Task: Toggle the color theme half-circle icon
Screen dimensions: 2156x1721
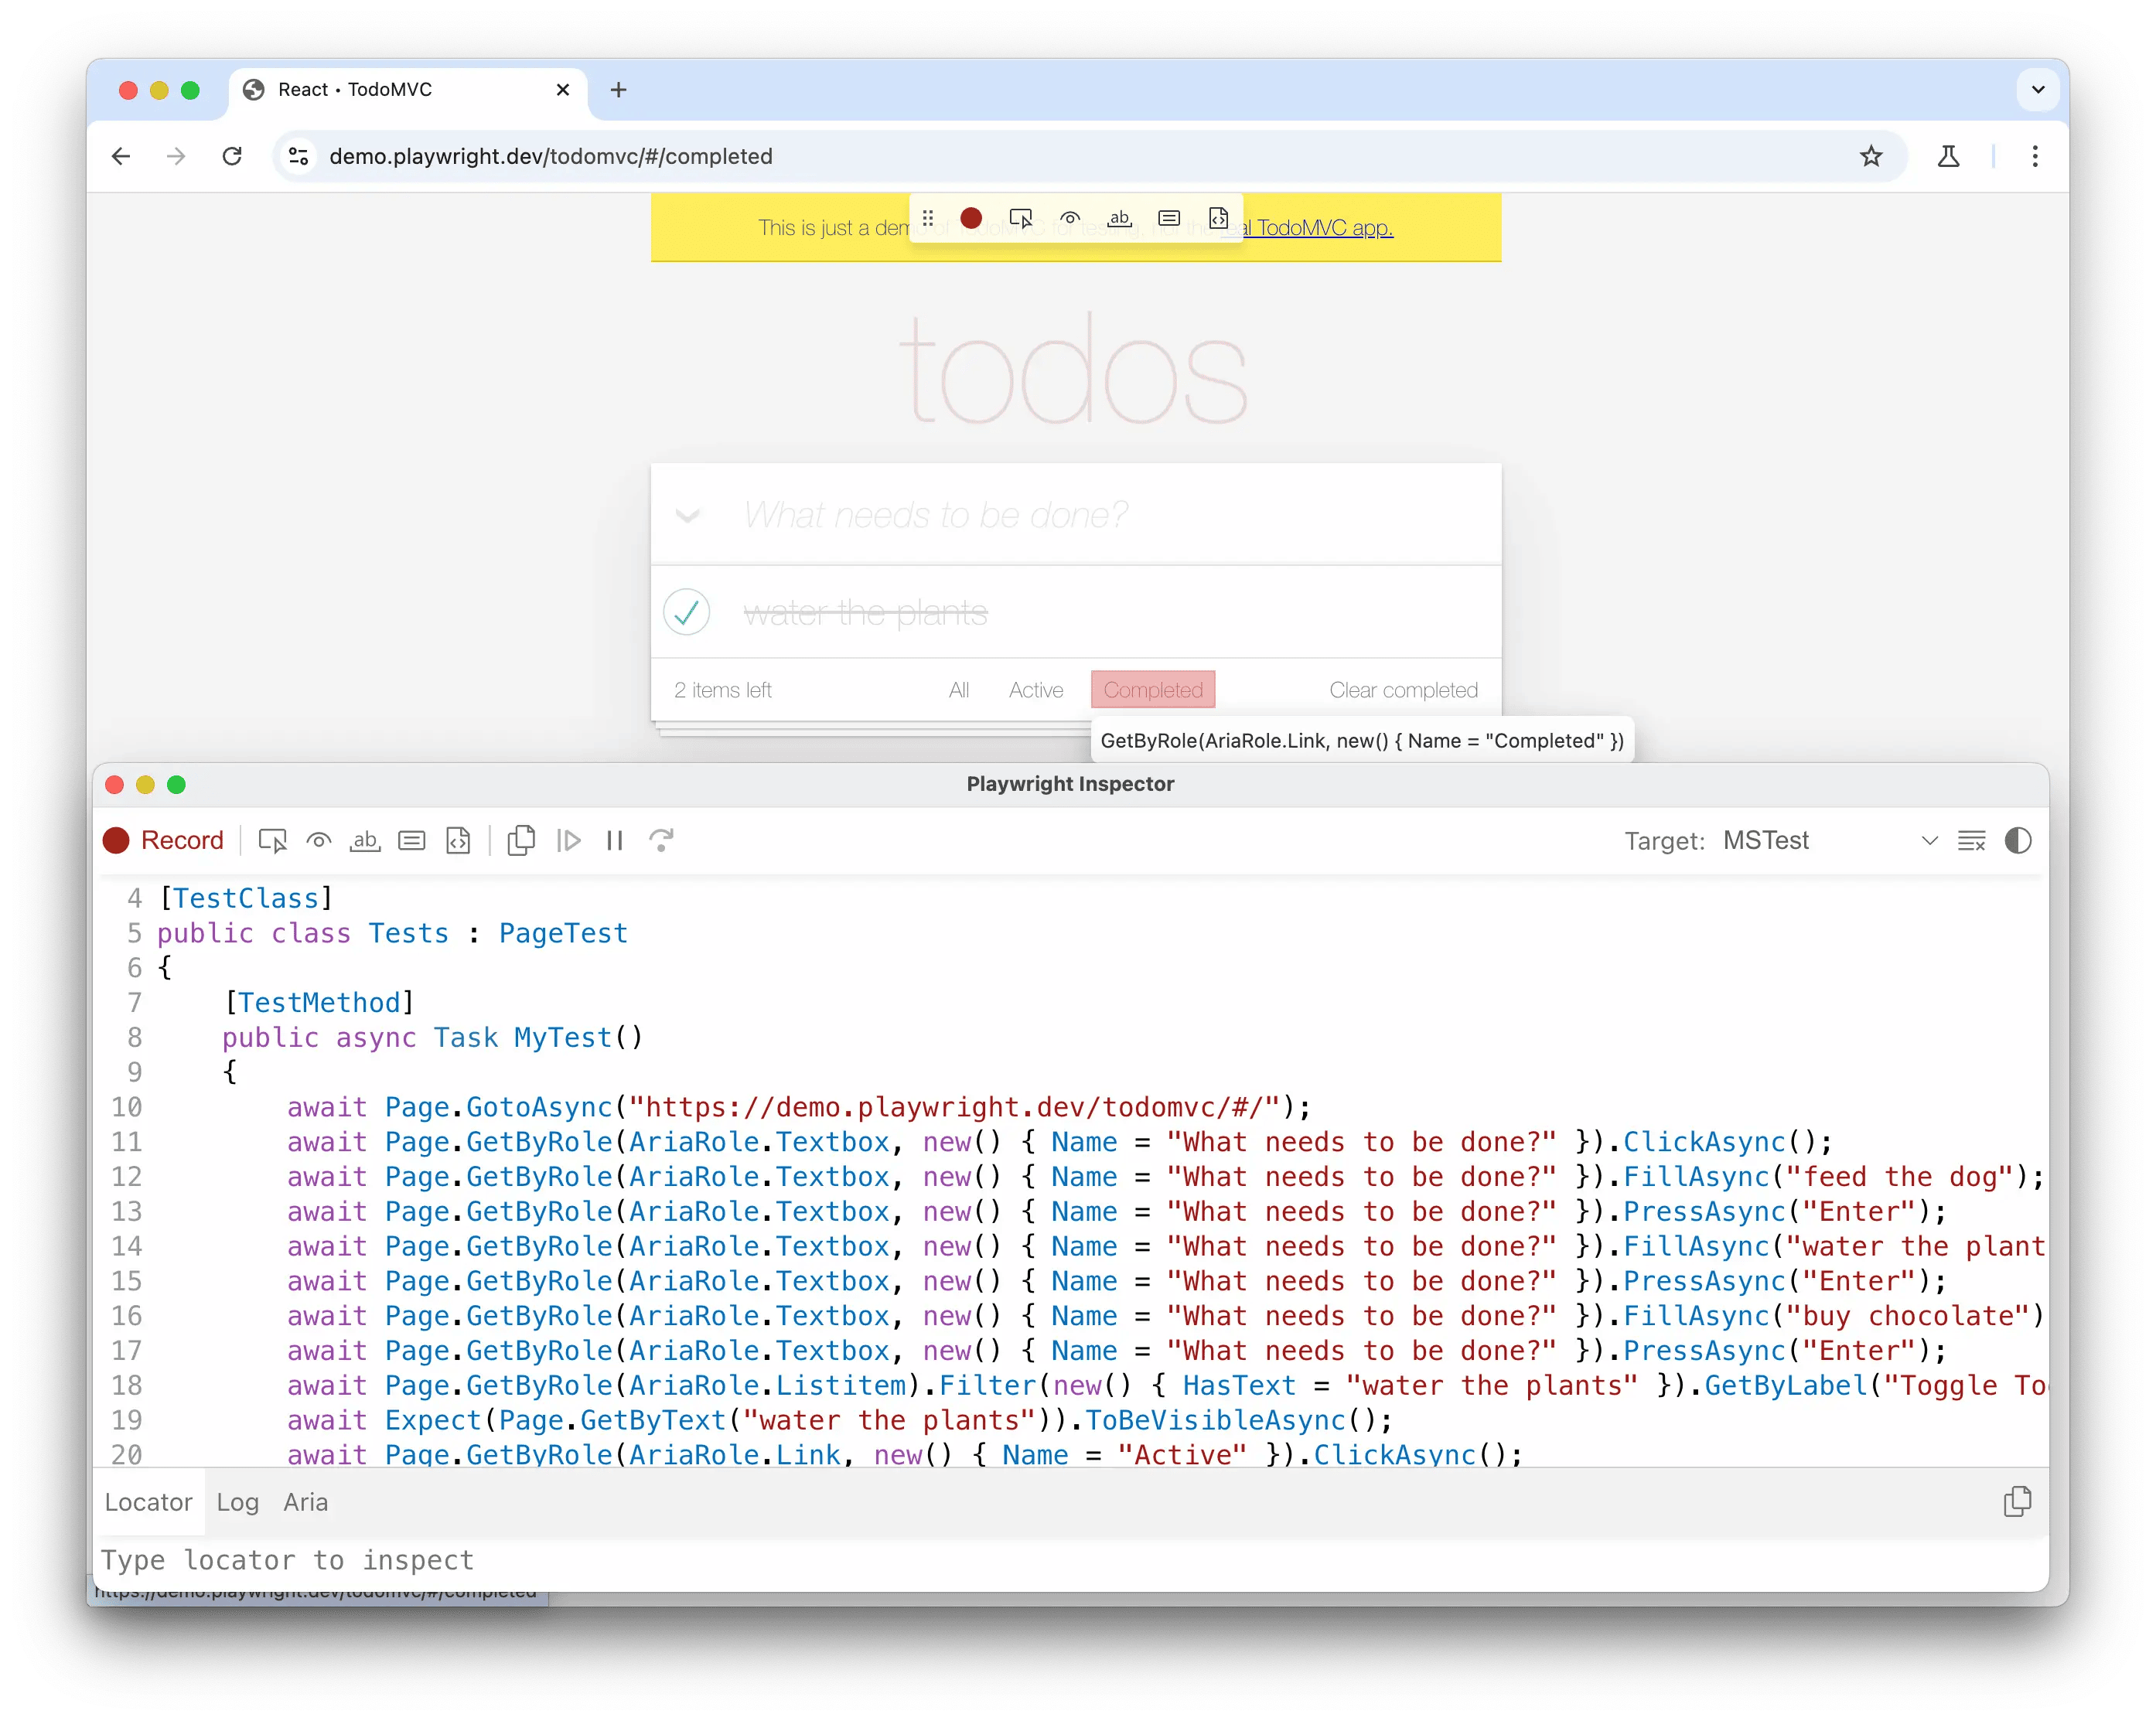Action: tap(2018, 841)
